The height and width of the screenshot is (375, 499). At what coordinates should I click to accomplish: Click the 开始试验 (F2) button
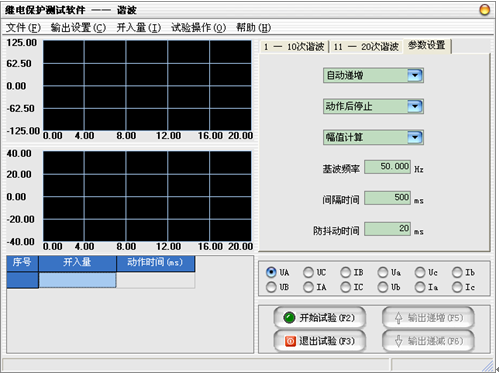[320, 318]
